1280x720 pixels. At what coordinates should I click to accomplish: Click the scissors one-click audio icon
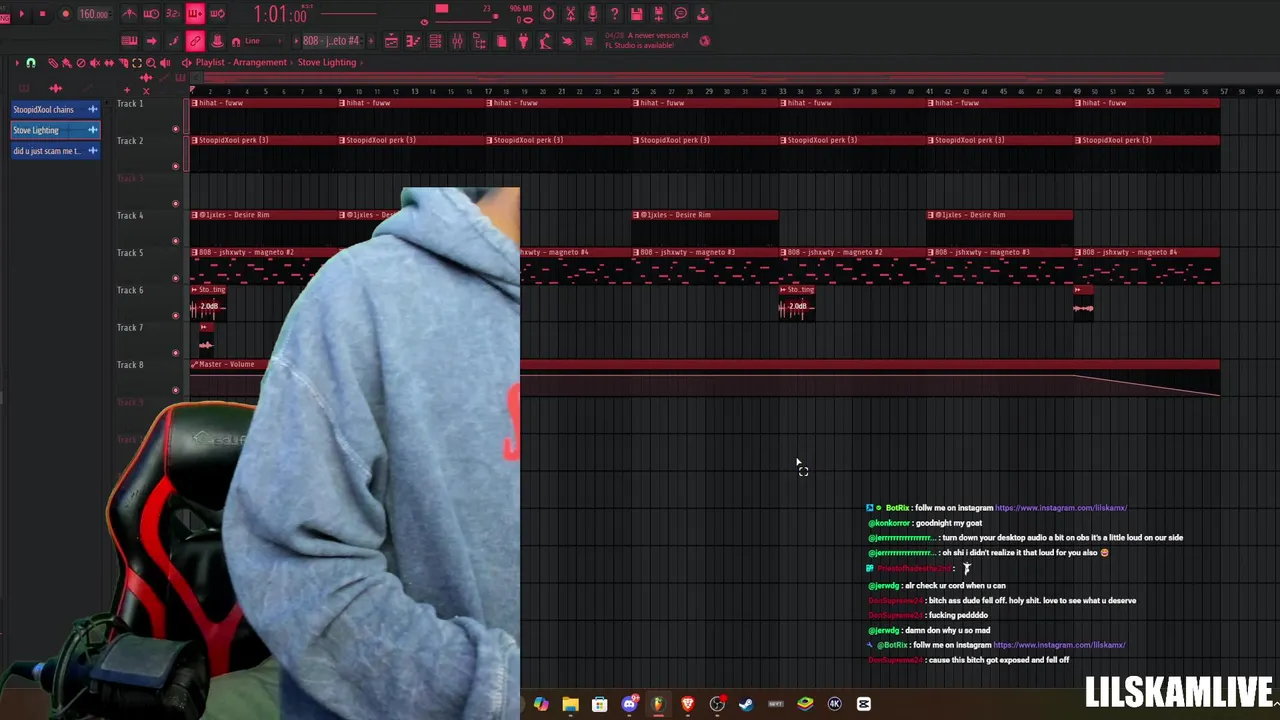pyautogui.click(x=570, y=14)
